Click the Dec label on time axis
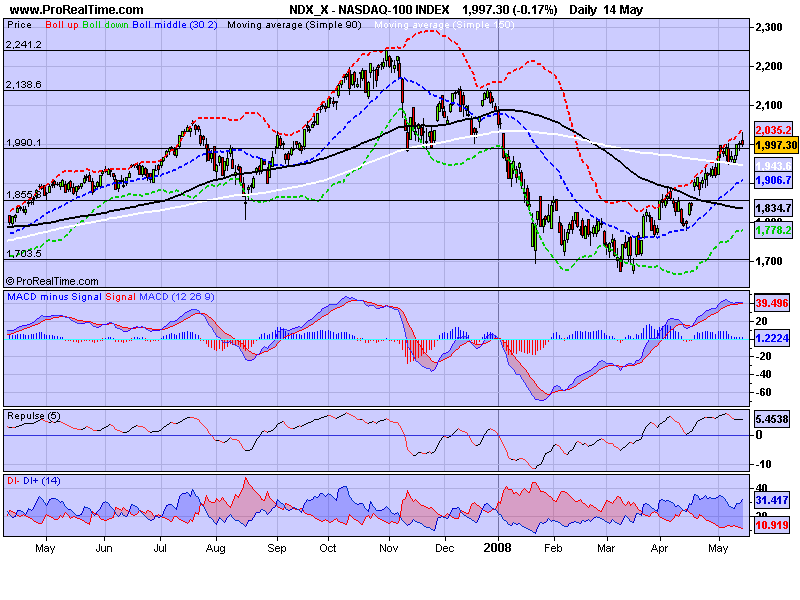 pos(444,548)
